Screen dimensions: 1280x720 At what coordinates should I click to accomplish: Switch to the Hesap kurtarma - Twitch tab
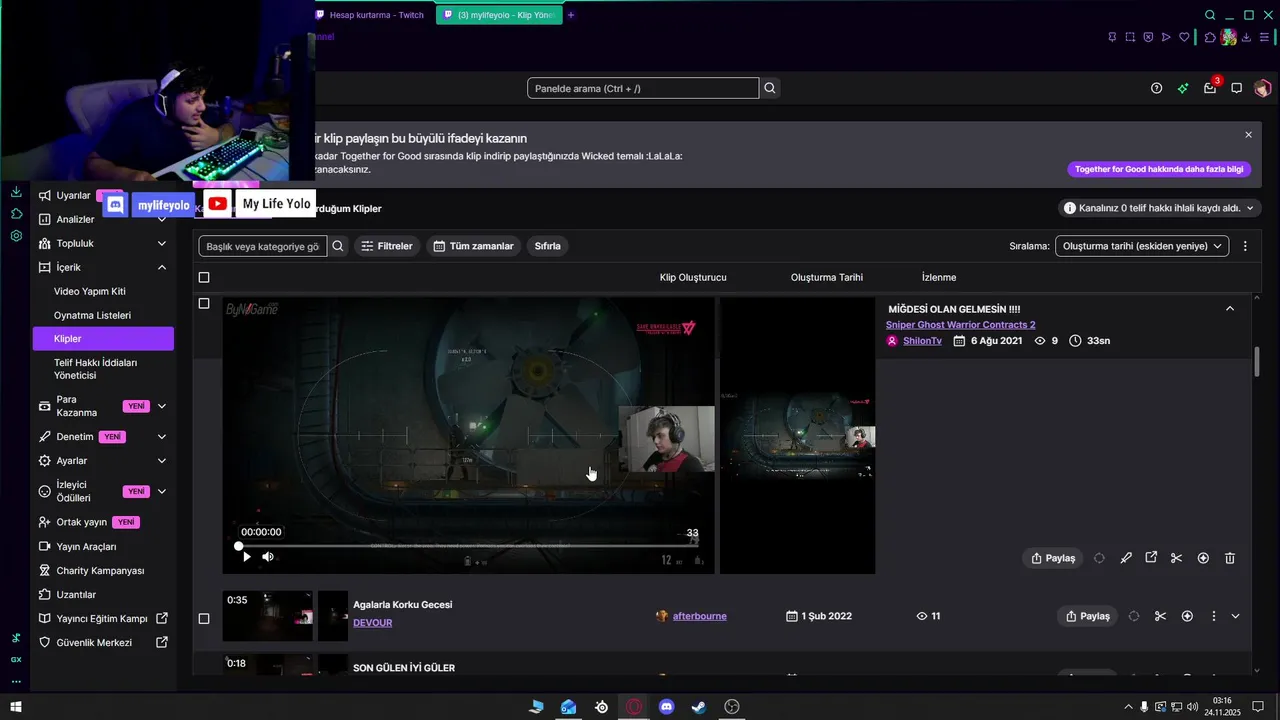click(370, 15)
